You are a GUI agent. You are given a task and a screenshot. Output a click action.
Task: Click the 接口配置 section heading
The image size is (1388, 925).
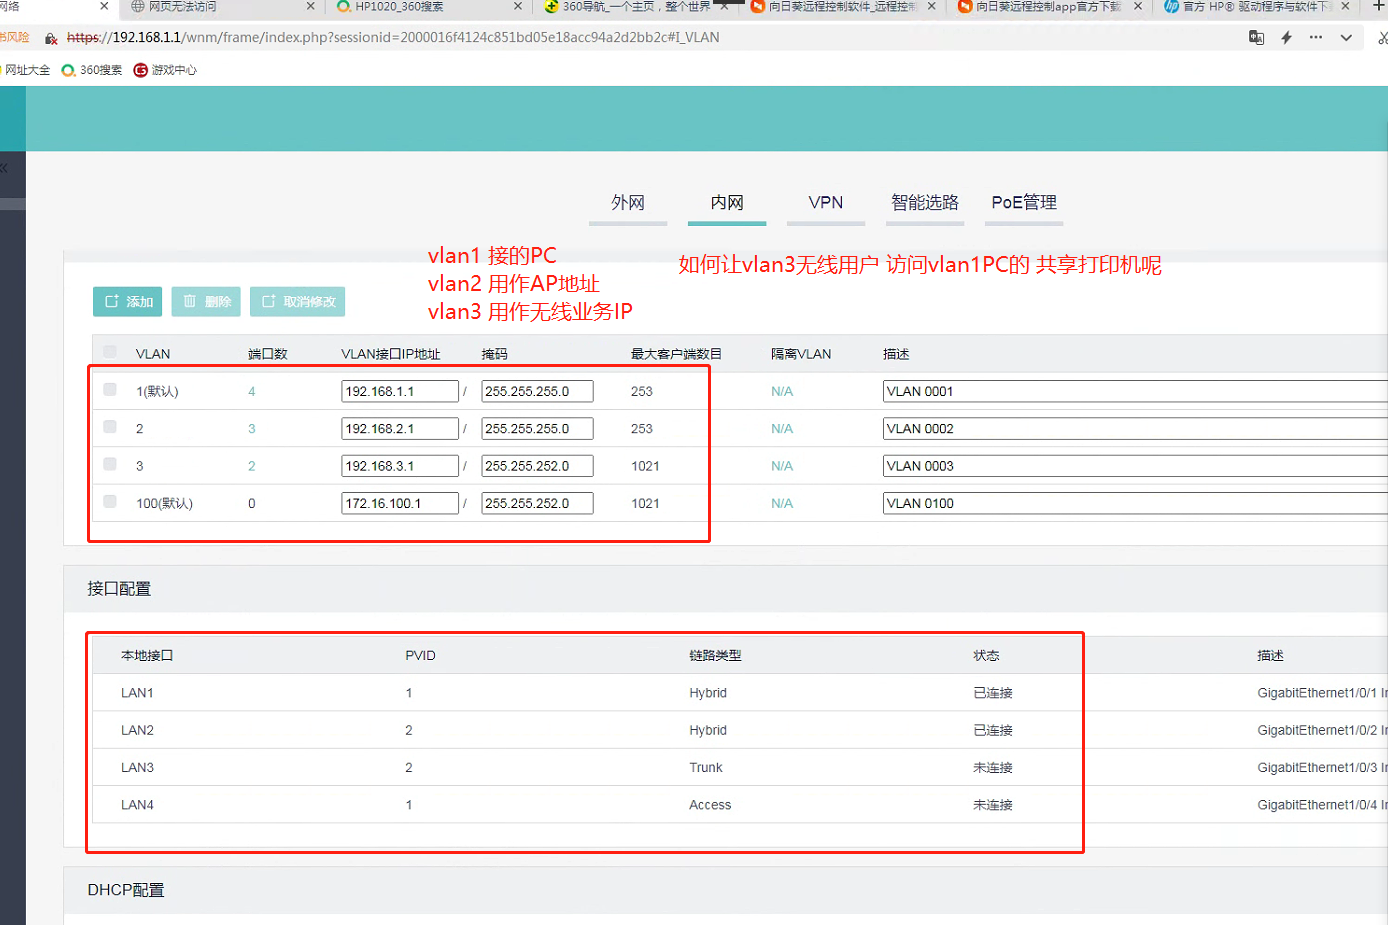(x=119, y=589)
